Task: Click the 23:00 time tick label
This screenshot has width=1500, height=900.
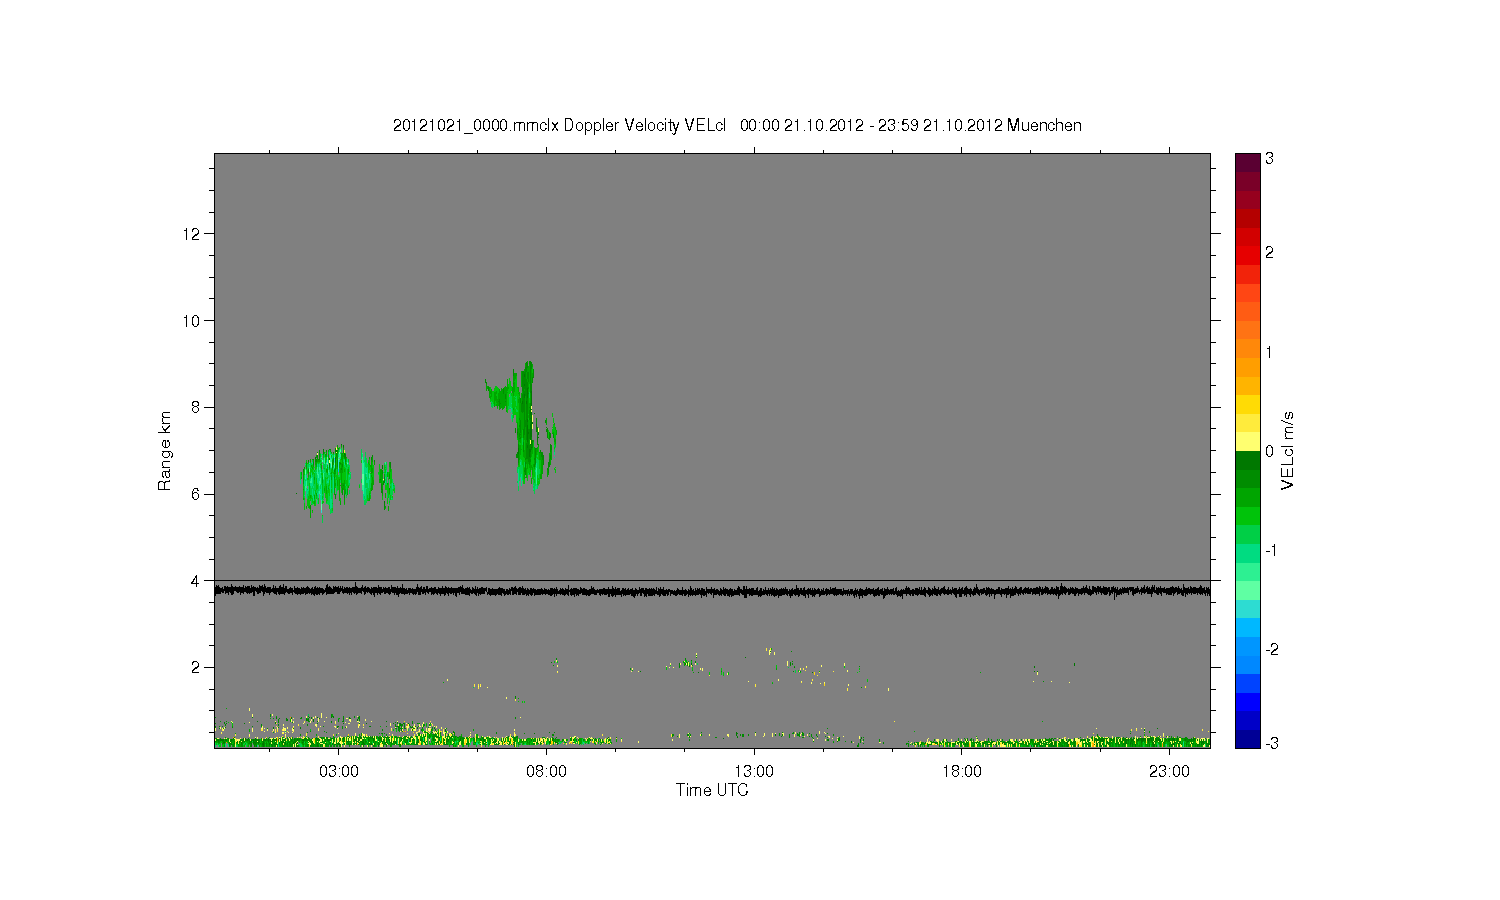Action: point(1169,772)
